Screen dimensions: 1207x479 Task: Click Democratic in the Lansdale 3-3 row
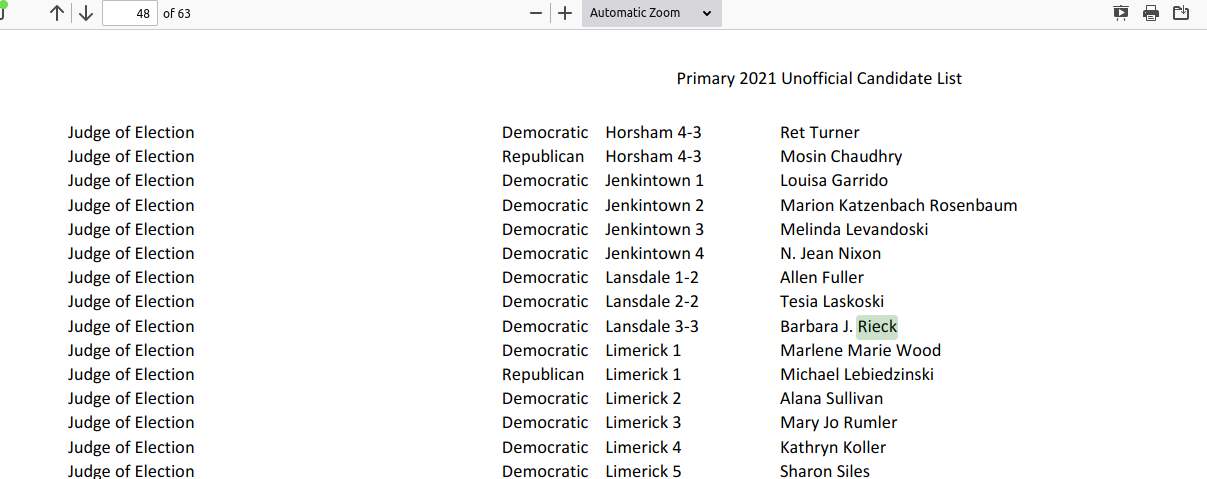point(545,326)
